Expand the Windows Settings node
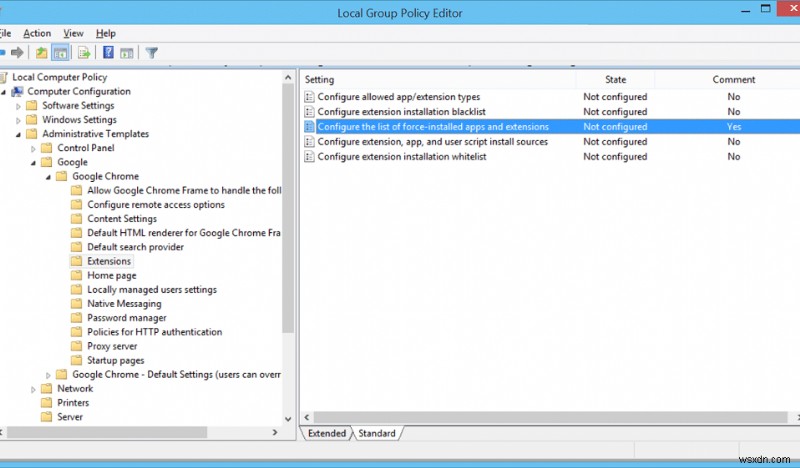The height and width of the screenshot is (468, 800). pos(18,120)
